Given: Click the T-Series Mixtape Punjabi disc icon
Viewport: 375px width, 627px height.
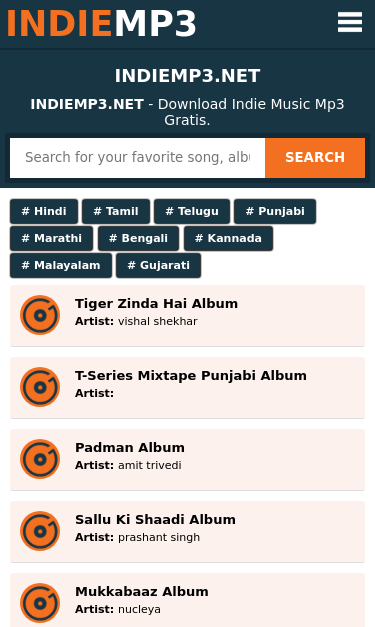Looking at the screenshot, I should pos(40,387).
